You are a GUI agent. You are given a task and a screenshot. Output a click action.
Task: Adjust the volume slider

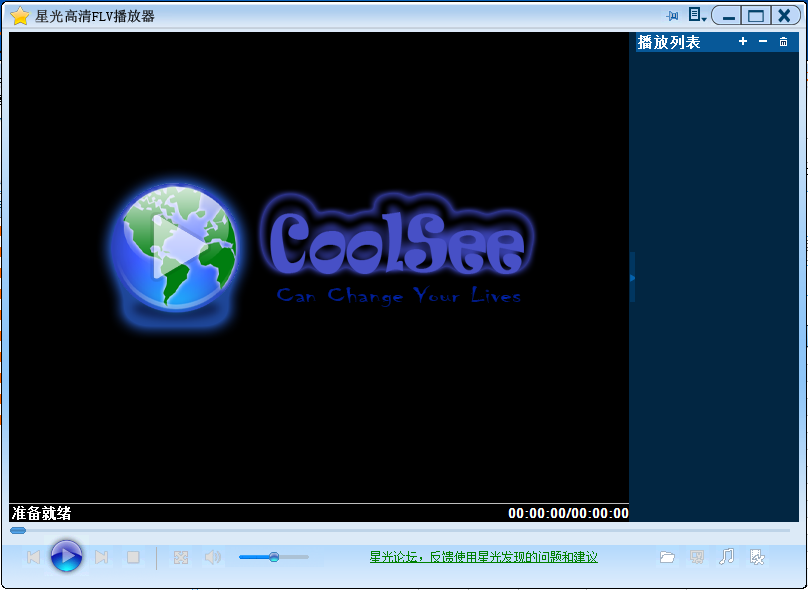pyautogui.click(x=274, y=557)
